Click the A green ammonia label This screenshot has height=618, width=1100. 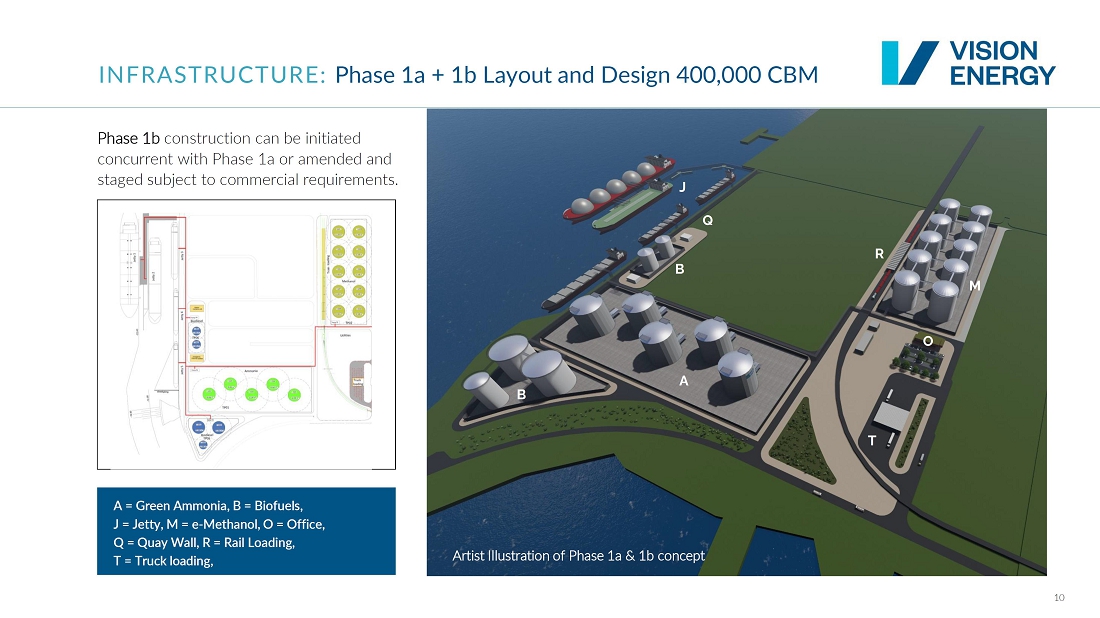point(684,380)
